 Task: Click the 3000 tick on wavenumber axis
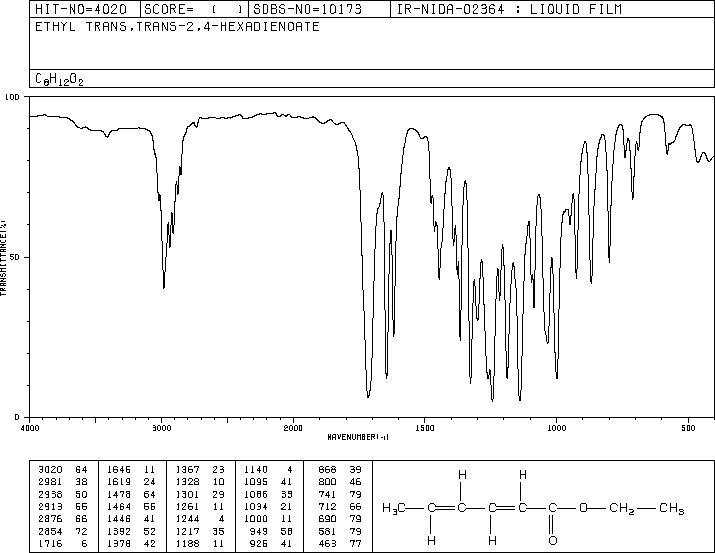[x=161, y=427]
